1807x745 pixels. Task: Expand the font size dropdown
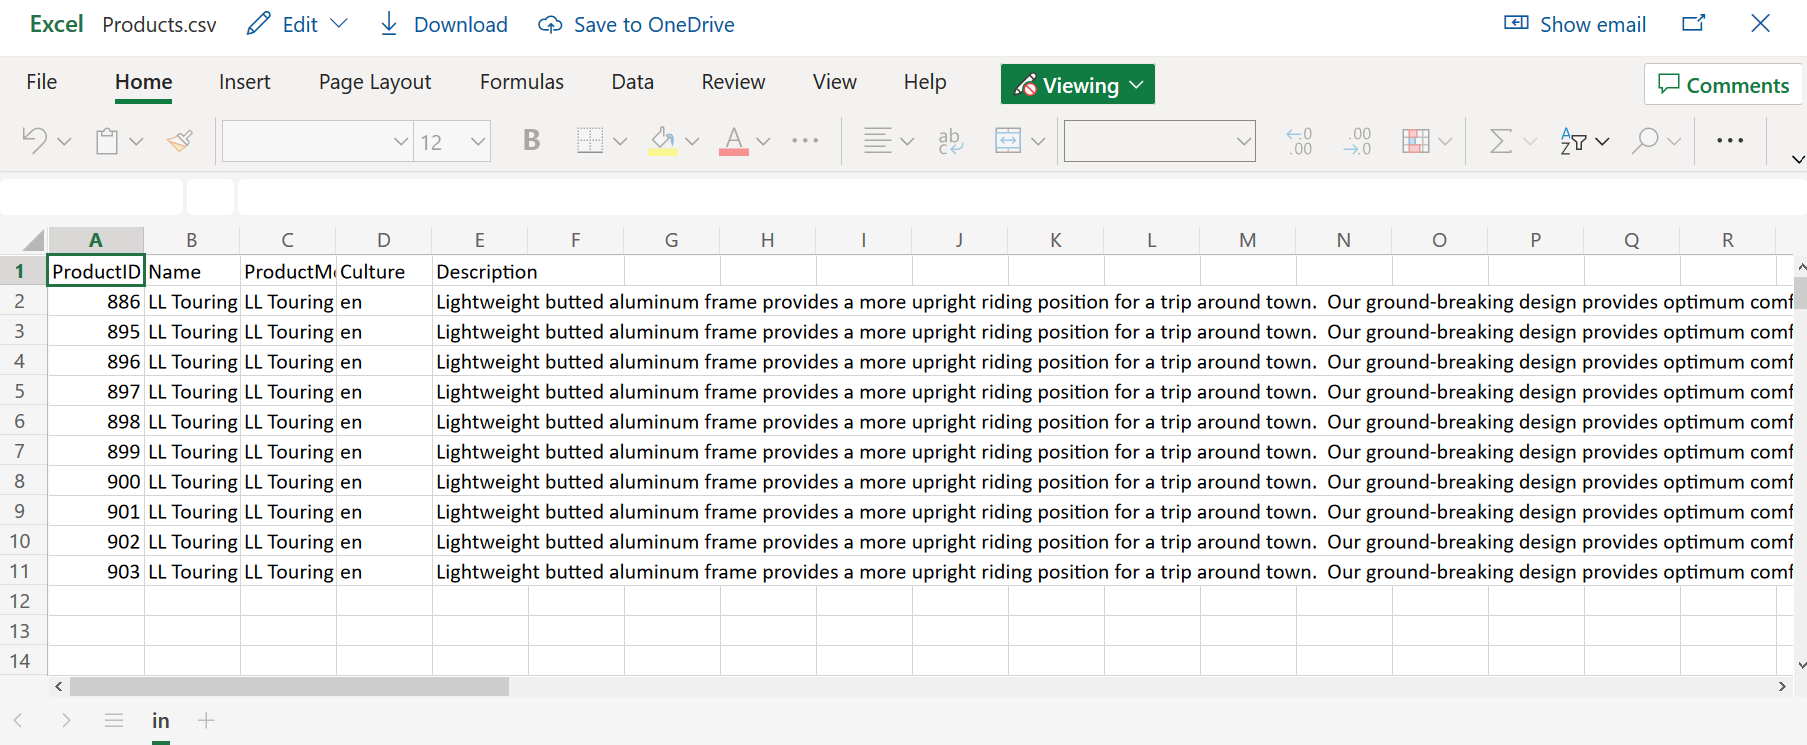click(x=478, y=142)
